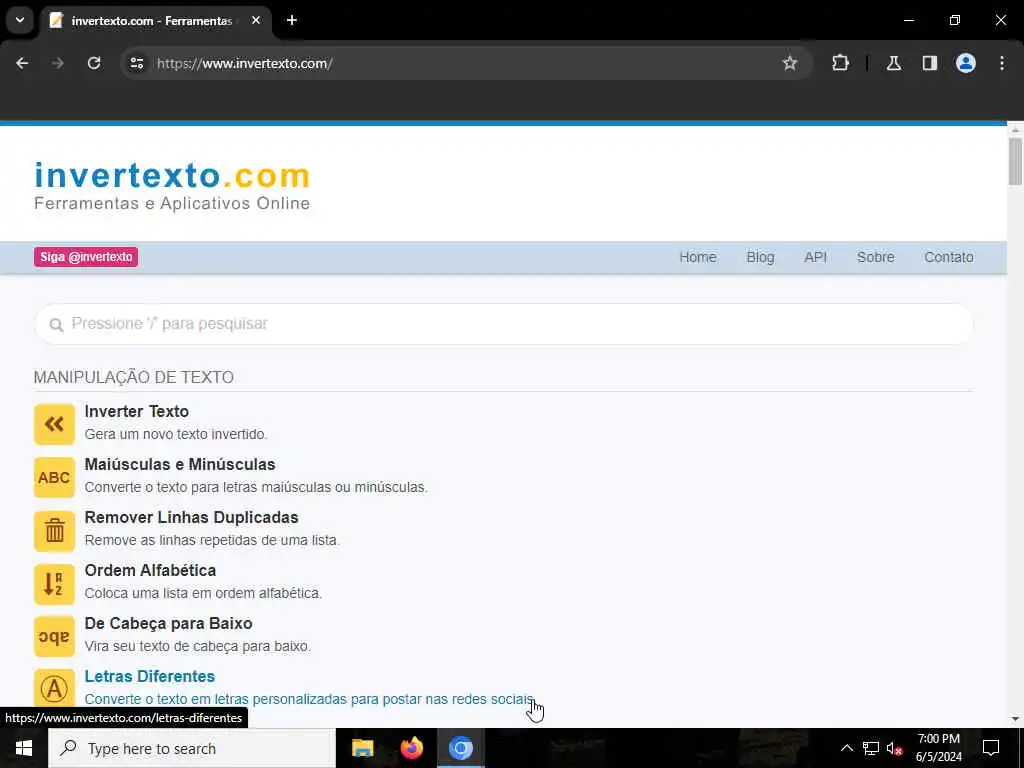Image resolution: width=1024 pixels, height=768 pixels.
Task: Click the browser forward arrow
Action: coord(58,63)
